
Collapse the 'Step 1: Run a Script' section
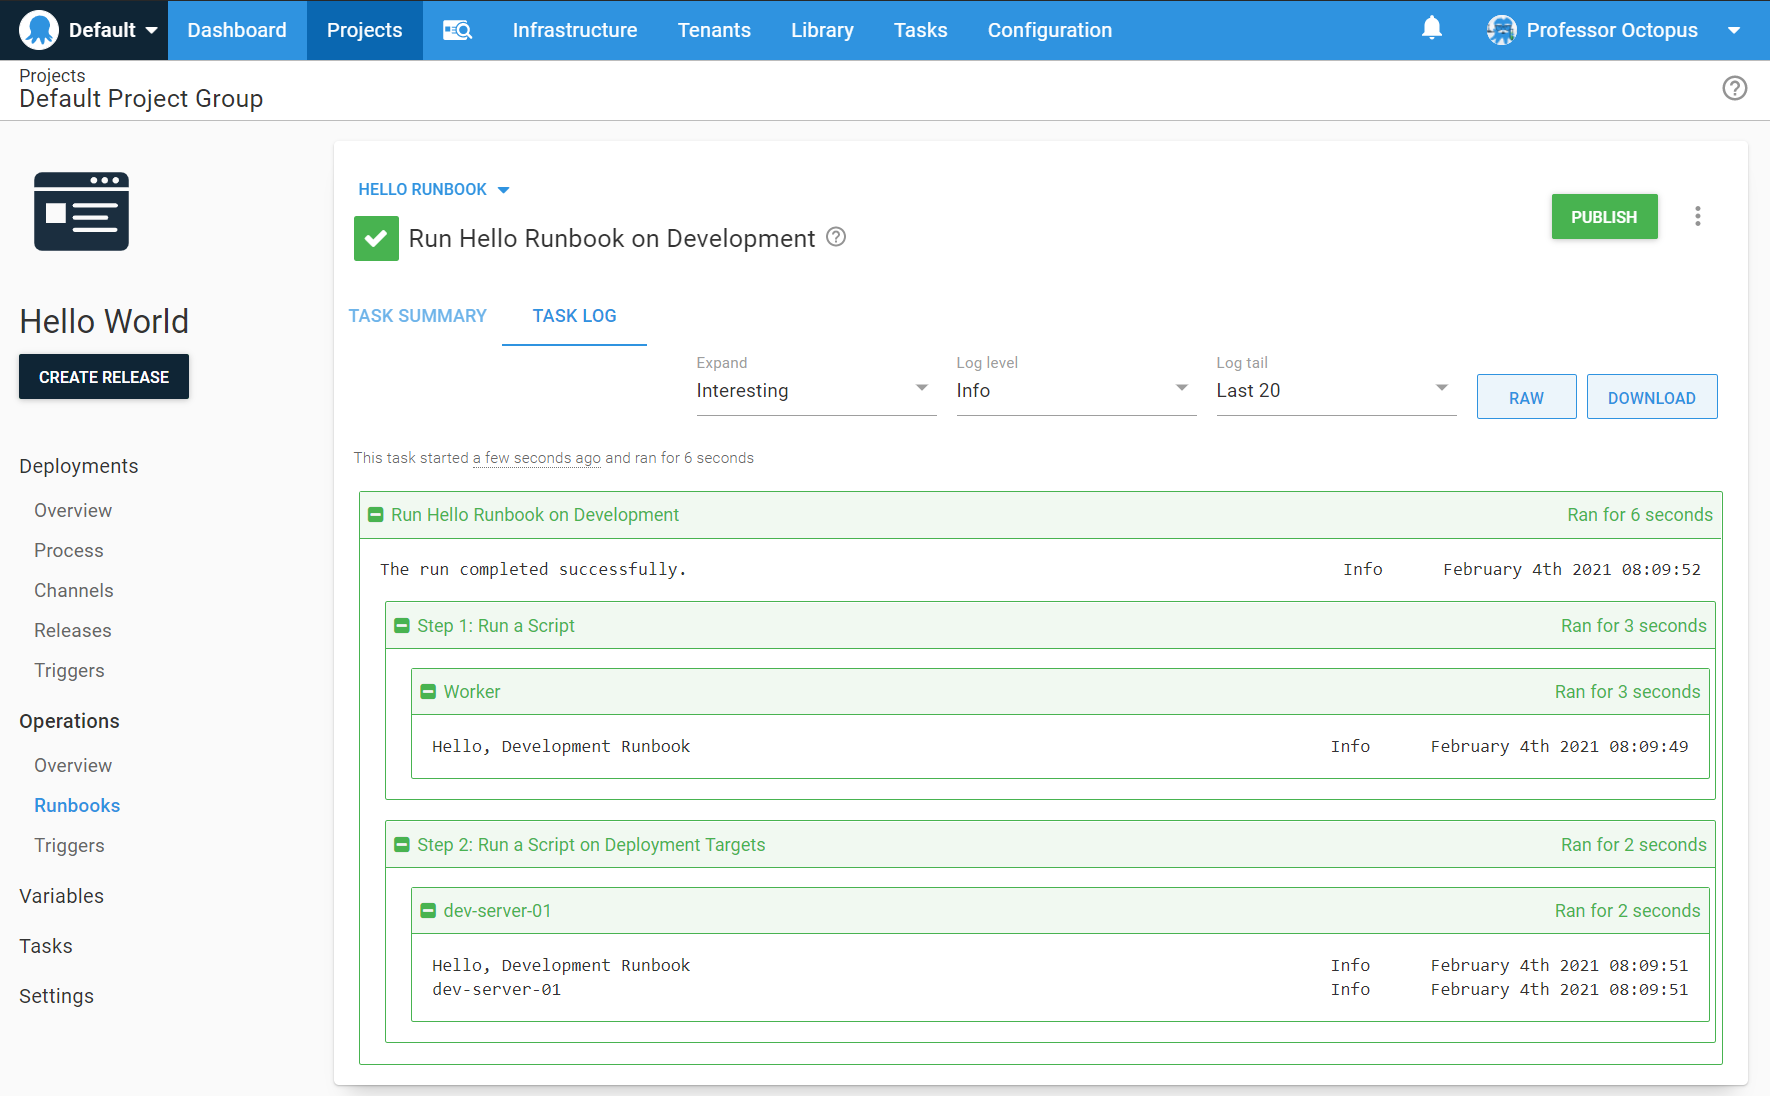click(403, 625)
